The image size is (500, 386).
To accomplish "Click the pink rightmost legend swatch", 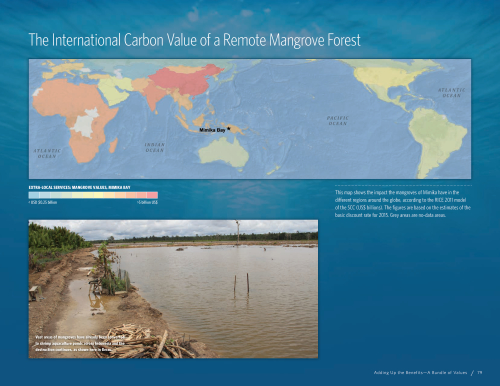I will click(152, 195).
